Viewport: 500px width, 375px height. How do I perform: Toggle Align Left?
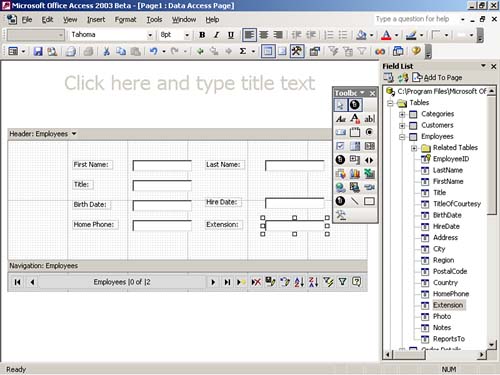[x=249, y=35]
